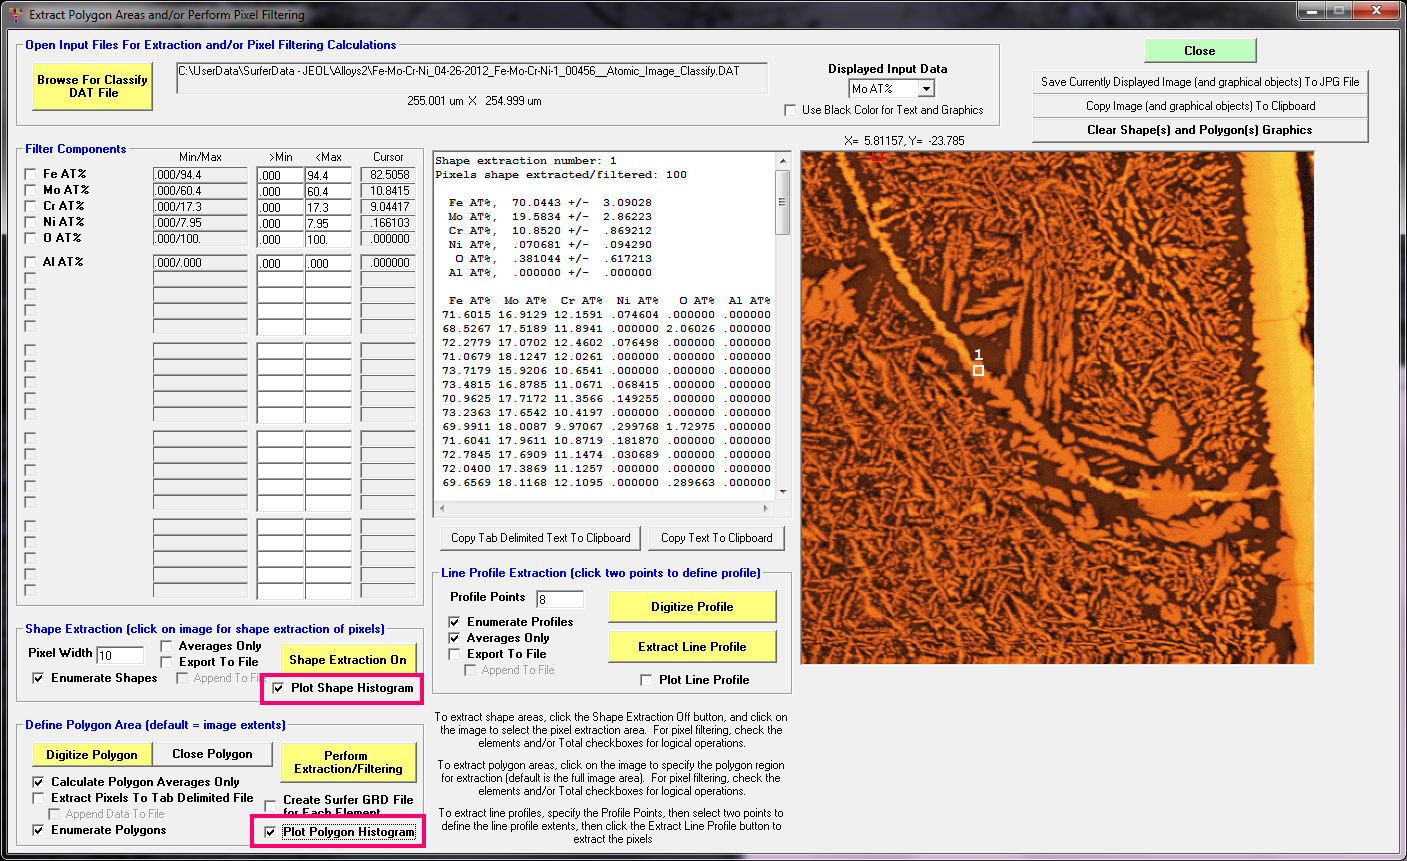The width and height of the screenshot is (1407, 861).
Task: Open the Displayed Input Data dropdown
Action: pos(925,89)
